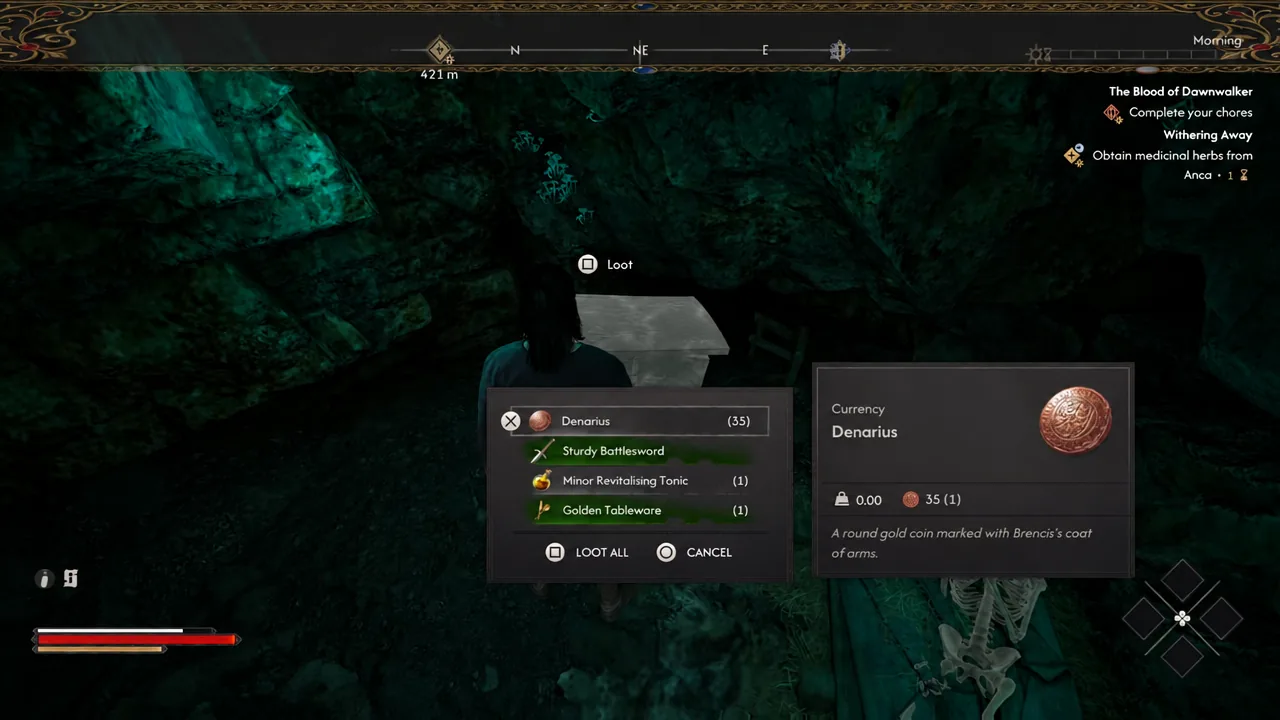Click the circle button icon beside CANCEL

pyautogui.click(x=666, y=552)
